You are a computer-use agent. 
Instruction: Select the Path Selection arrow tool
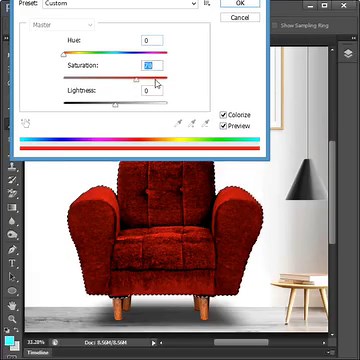[12, 277]
